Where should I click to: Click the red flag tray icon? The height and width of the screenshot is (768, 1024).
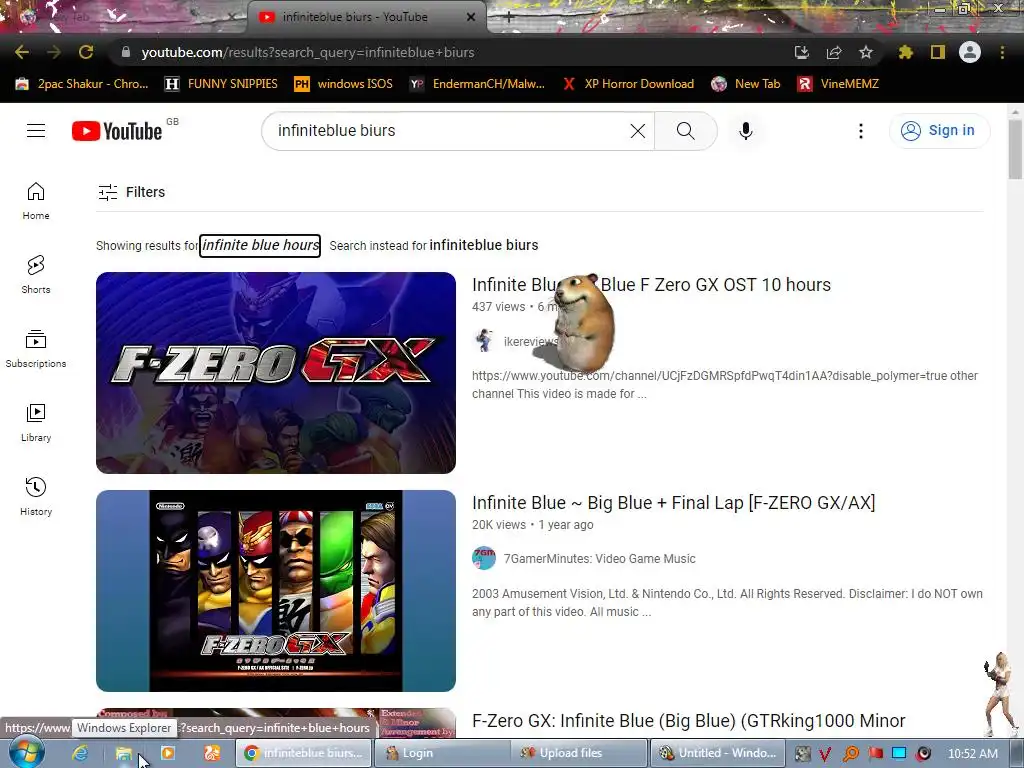(875, 753)
